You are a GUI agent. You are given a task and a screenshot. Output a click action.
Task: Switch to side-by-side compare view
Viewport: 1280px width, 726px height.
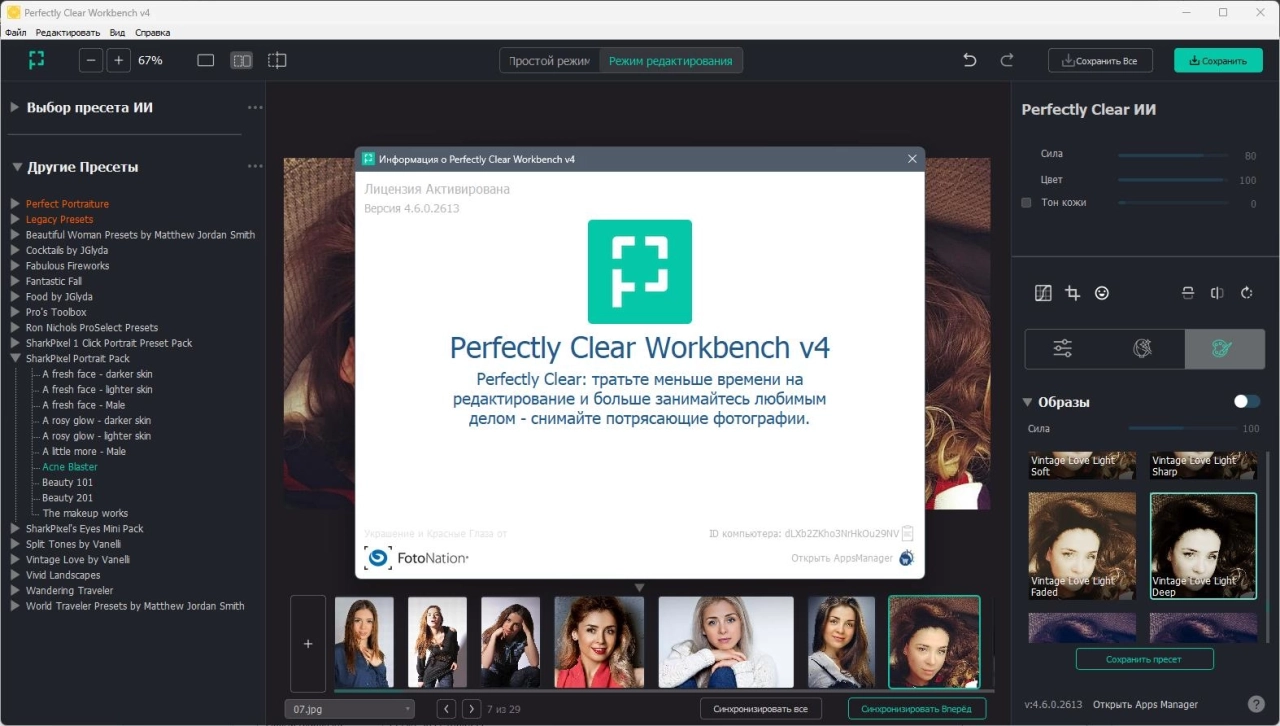click(x=242, y=60)
